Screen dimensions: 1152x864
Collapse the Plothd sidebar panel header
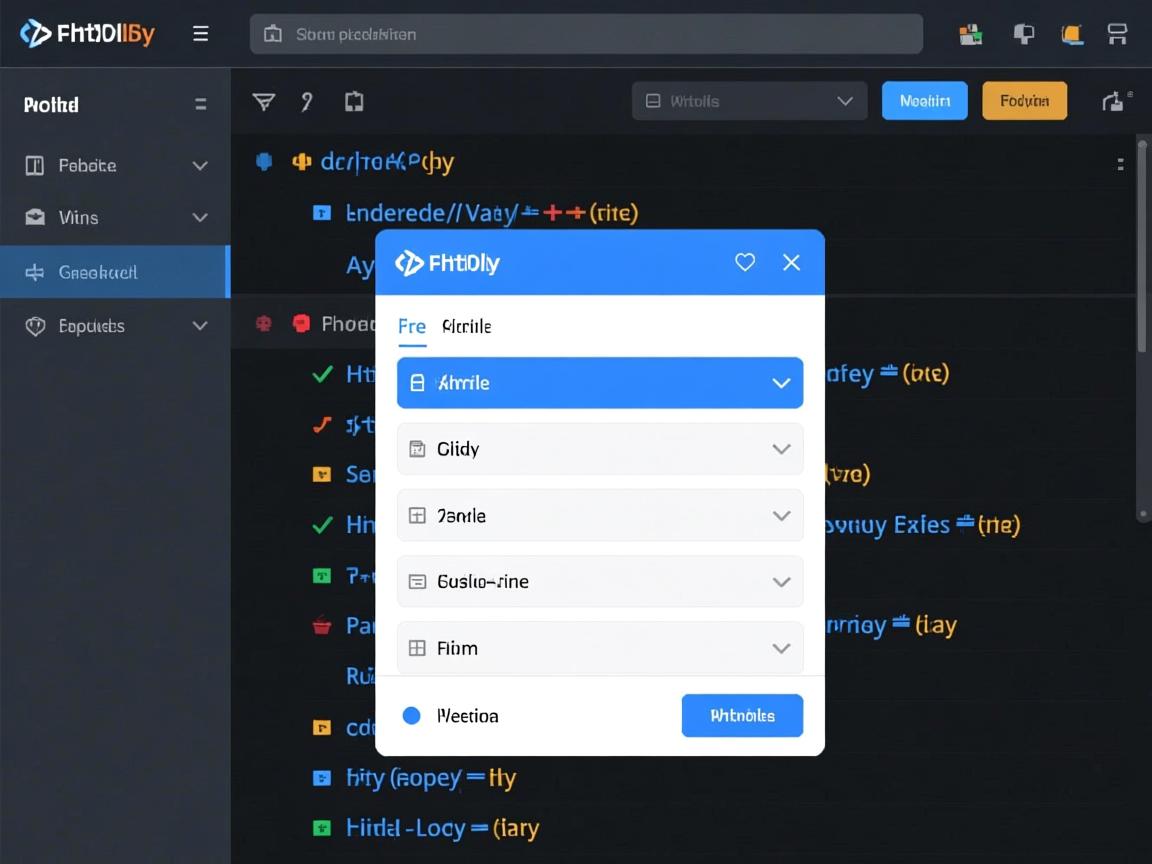(200, 103)
